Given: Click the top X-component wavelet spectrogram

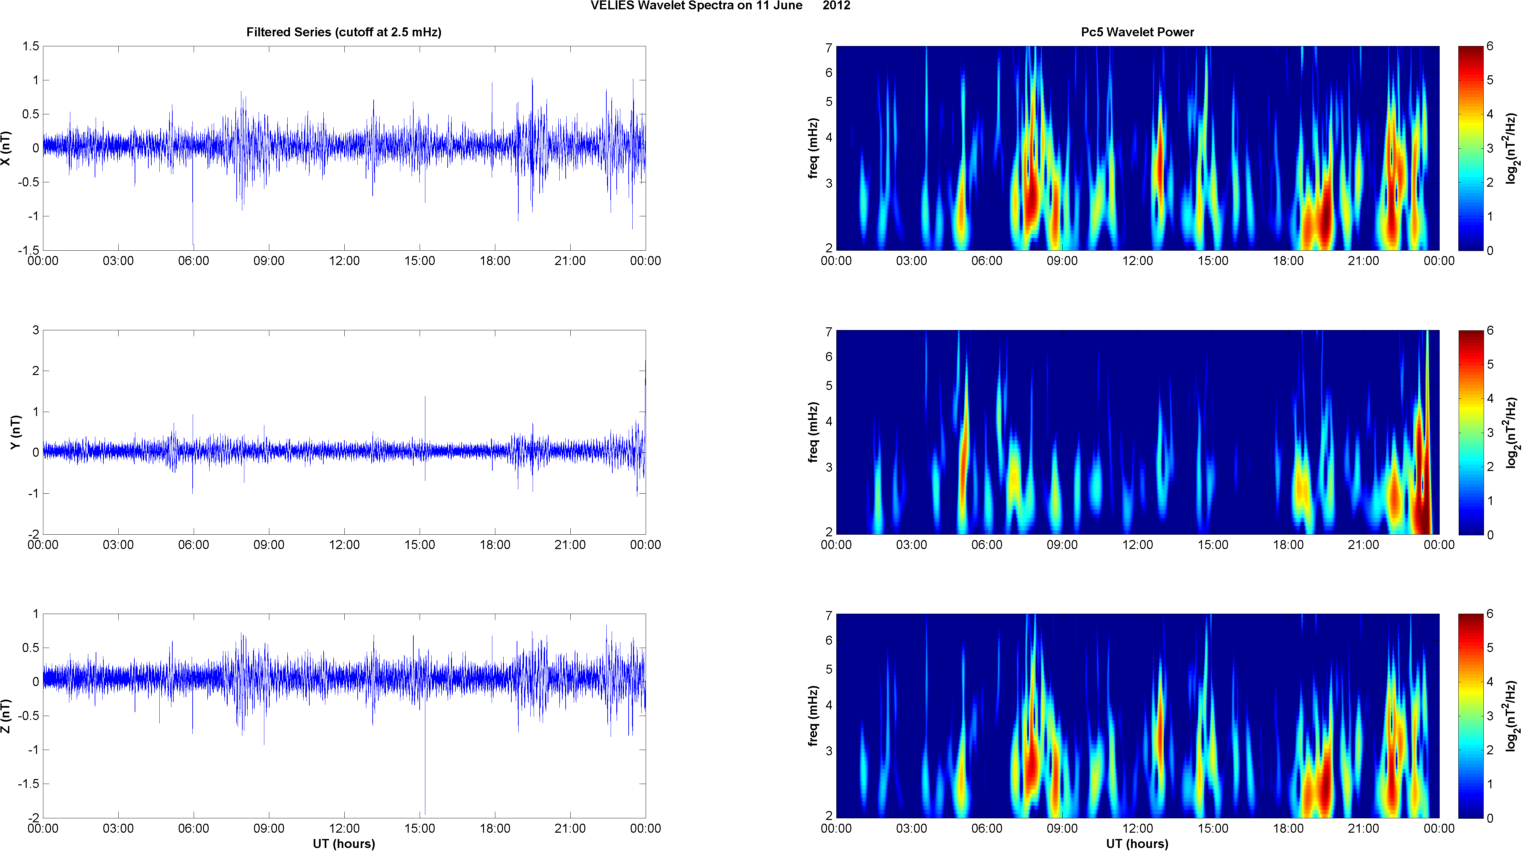Looking at the screenshot, I should (1137, 148).
